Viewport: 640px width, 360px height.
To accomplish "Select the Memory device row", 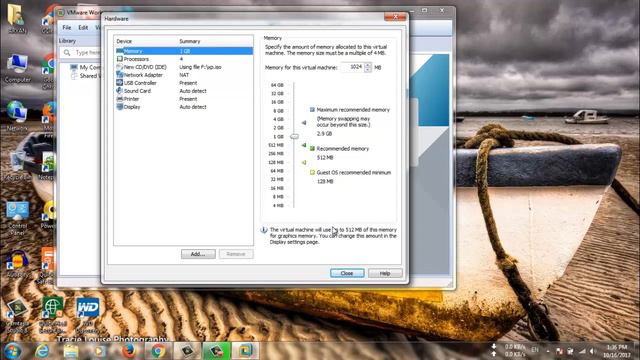I will 184,51.
